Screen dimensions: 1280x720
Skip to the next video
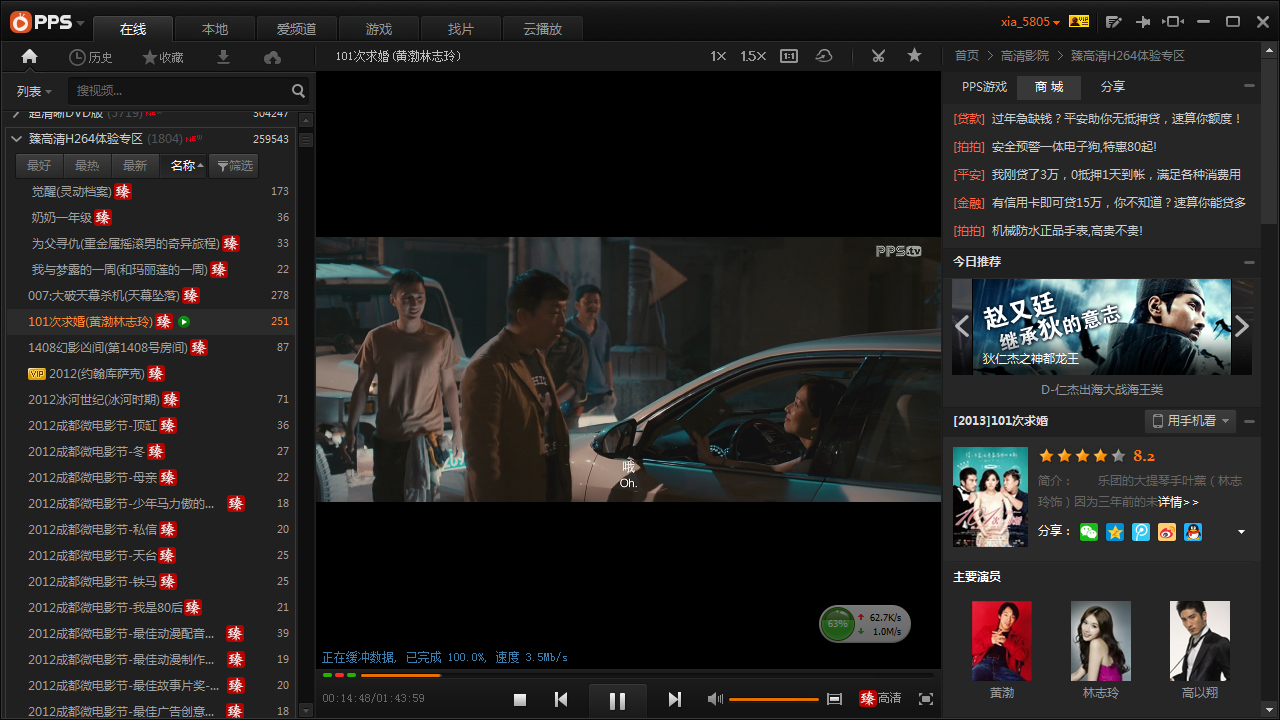(x=674, y=700)
